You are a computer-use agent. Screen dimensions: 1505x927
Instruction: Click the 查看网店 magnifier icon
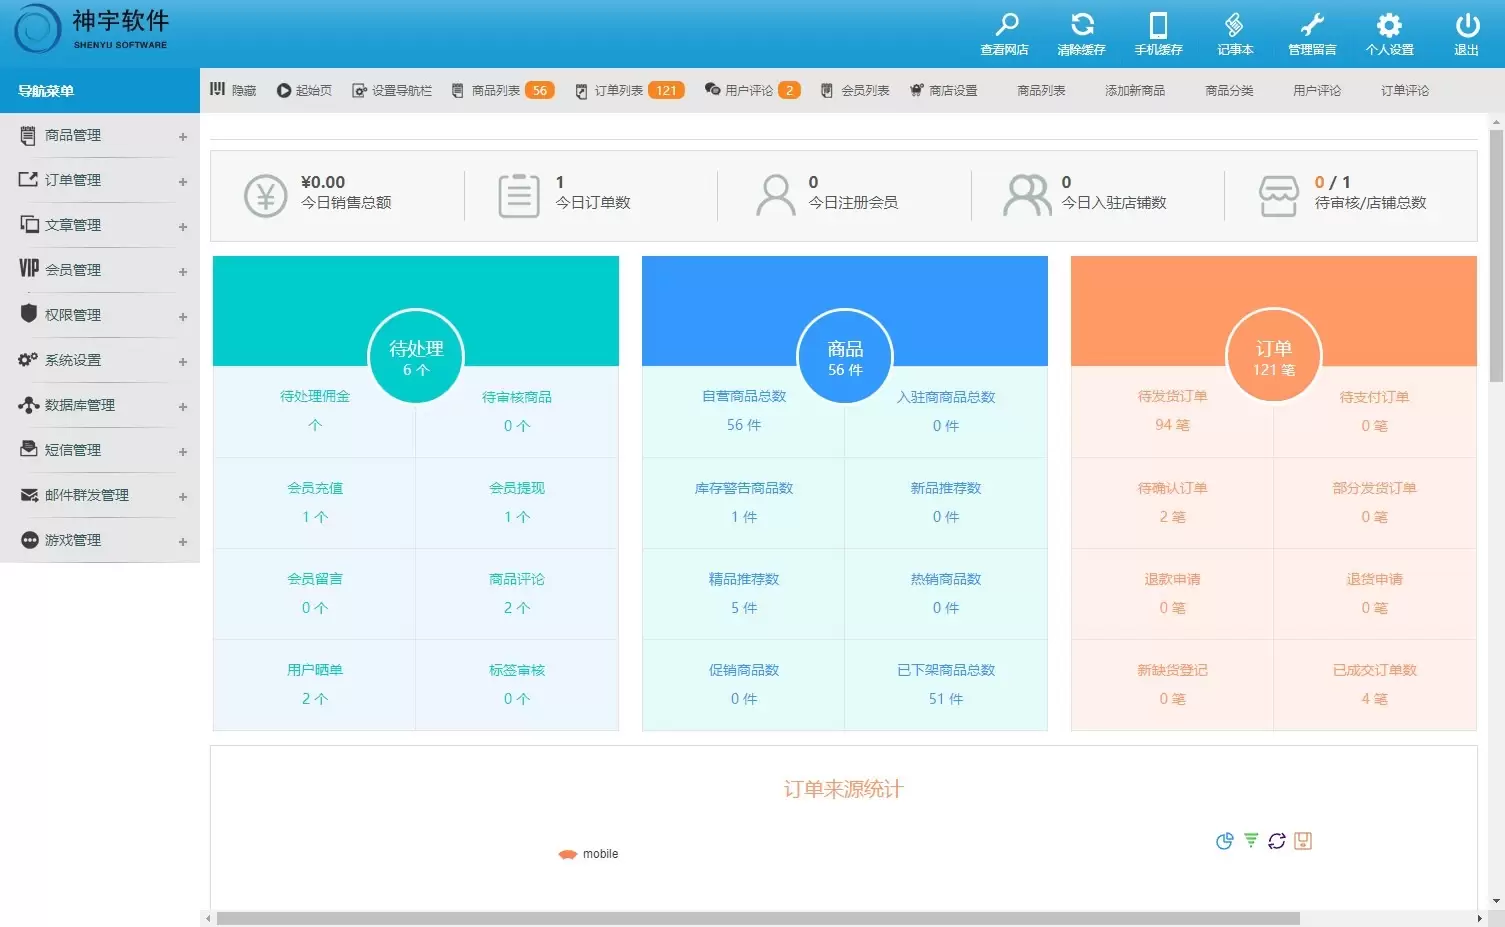pos(1005,26)
